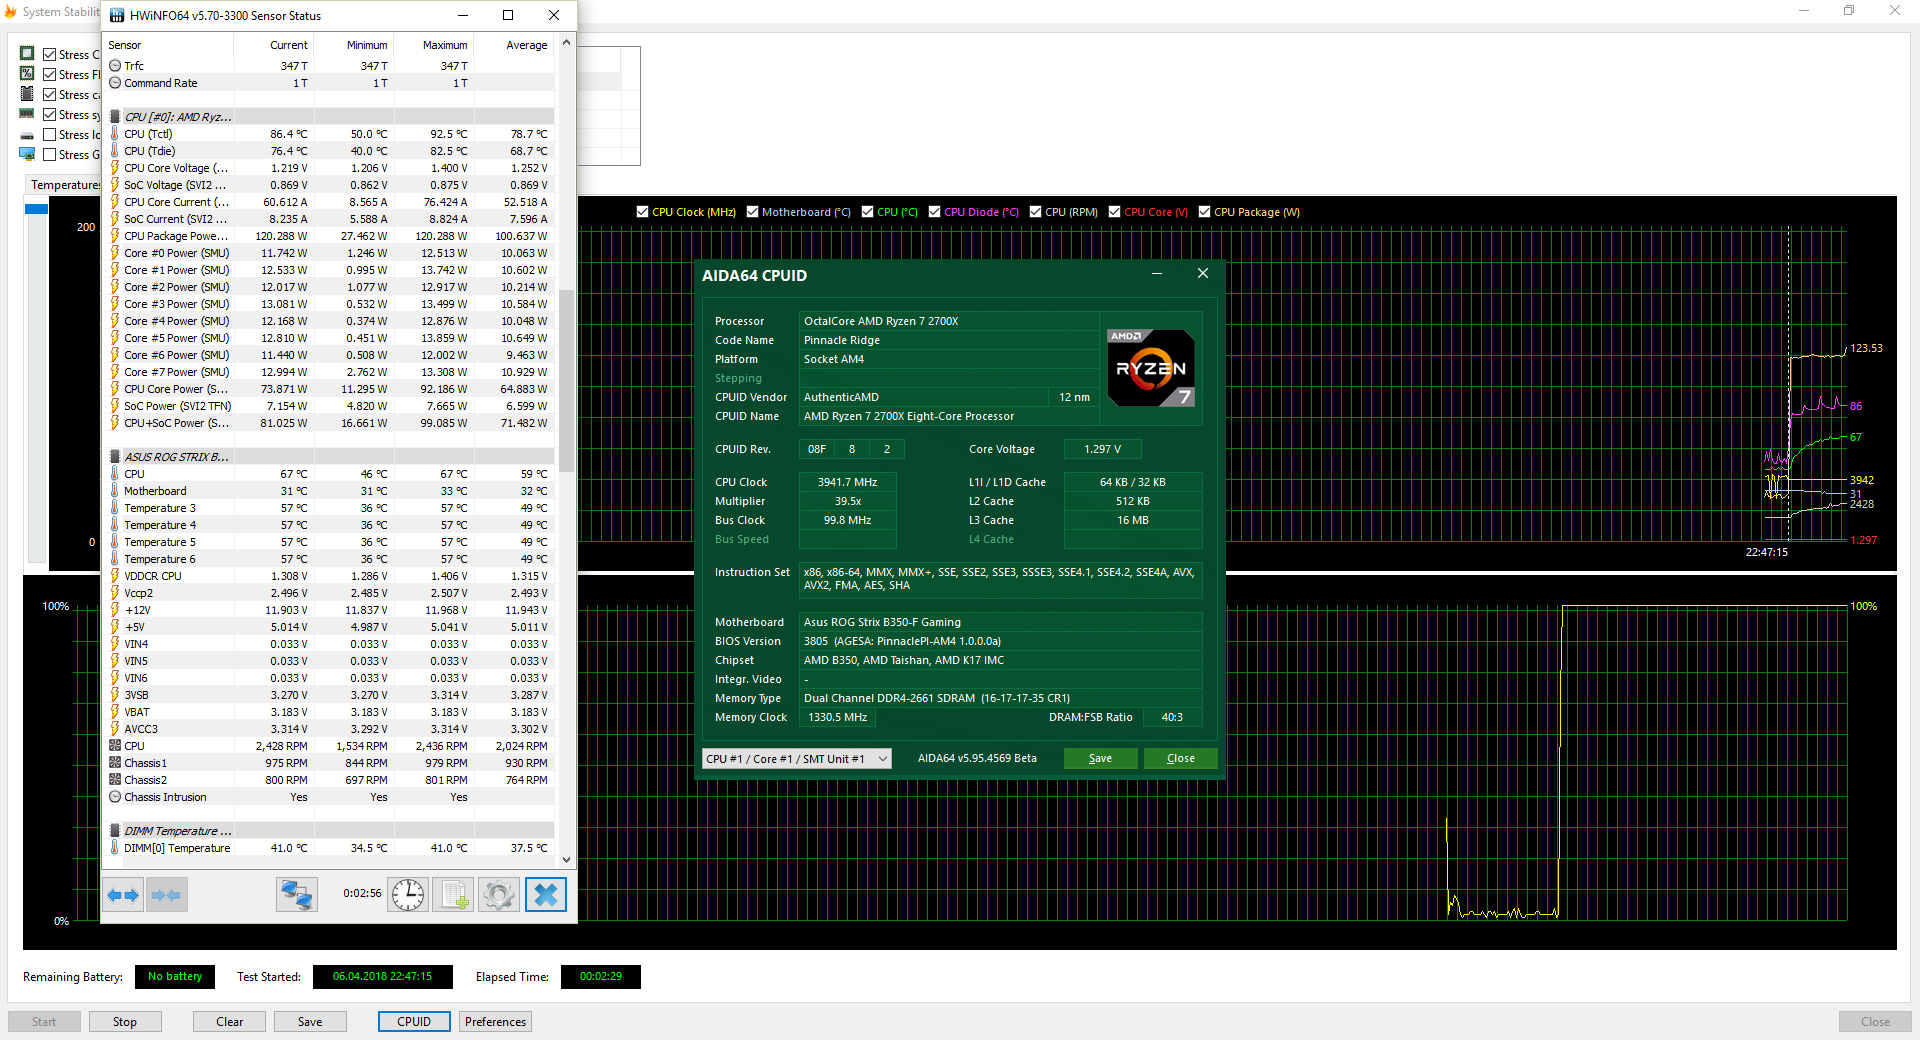Viewport: 1920px width, 1040px height.
Task: Toggle the CPU Diode (°C) graph checkbox
Action: [935, 212]
